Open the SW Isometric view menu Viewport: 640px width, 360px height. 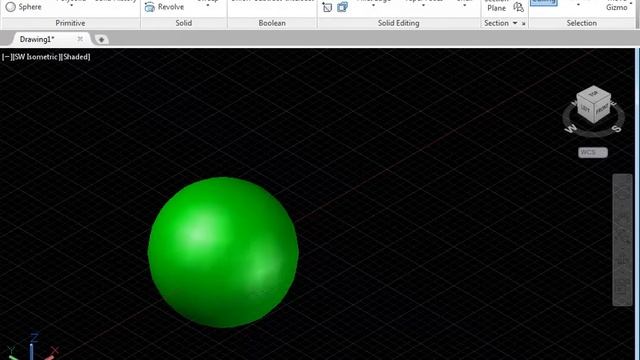pos(36,57)
